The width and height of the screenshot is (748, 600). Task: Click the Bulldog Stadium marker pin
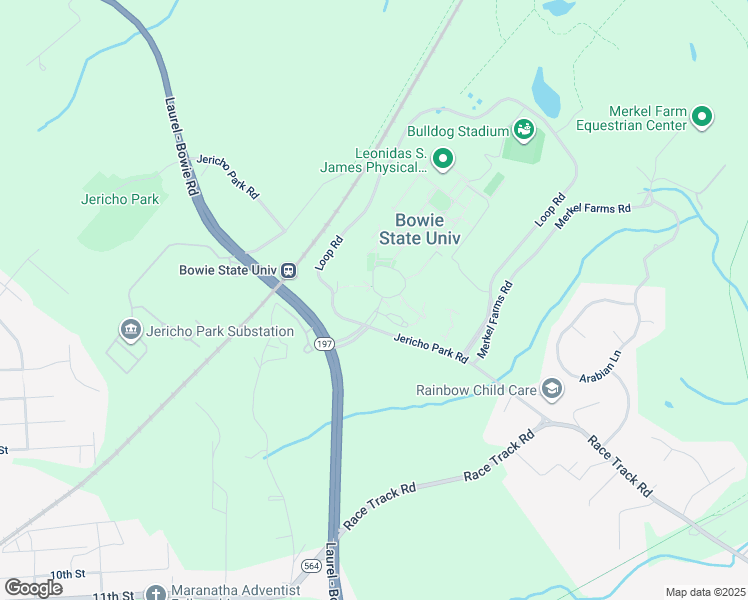click(x=524, y=130)
